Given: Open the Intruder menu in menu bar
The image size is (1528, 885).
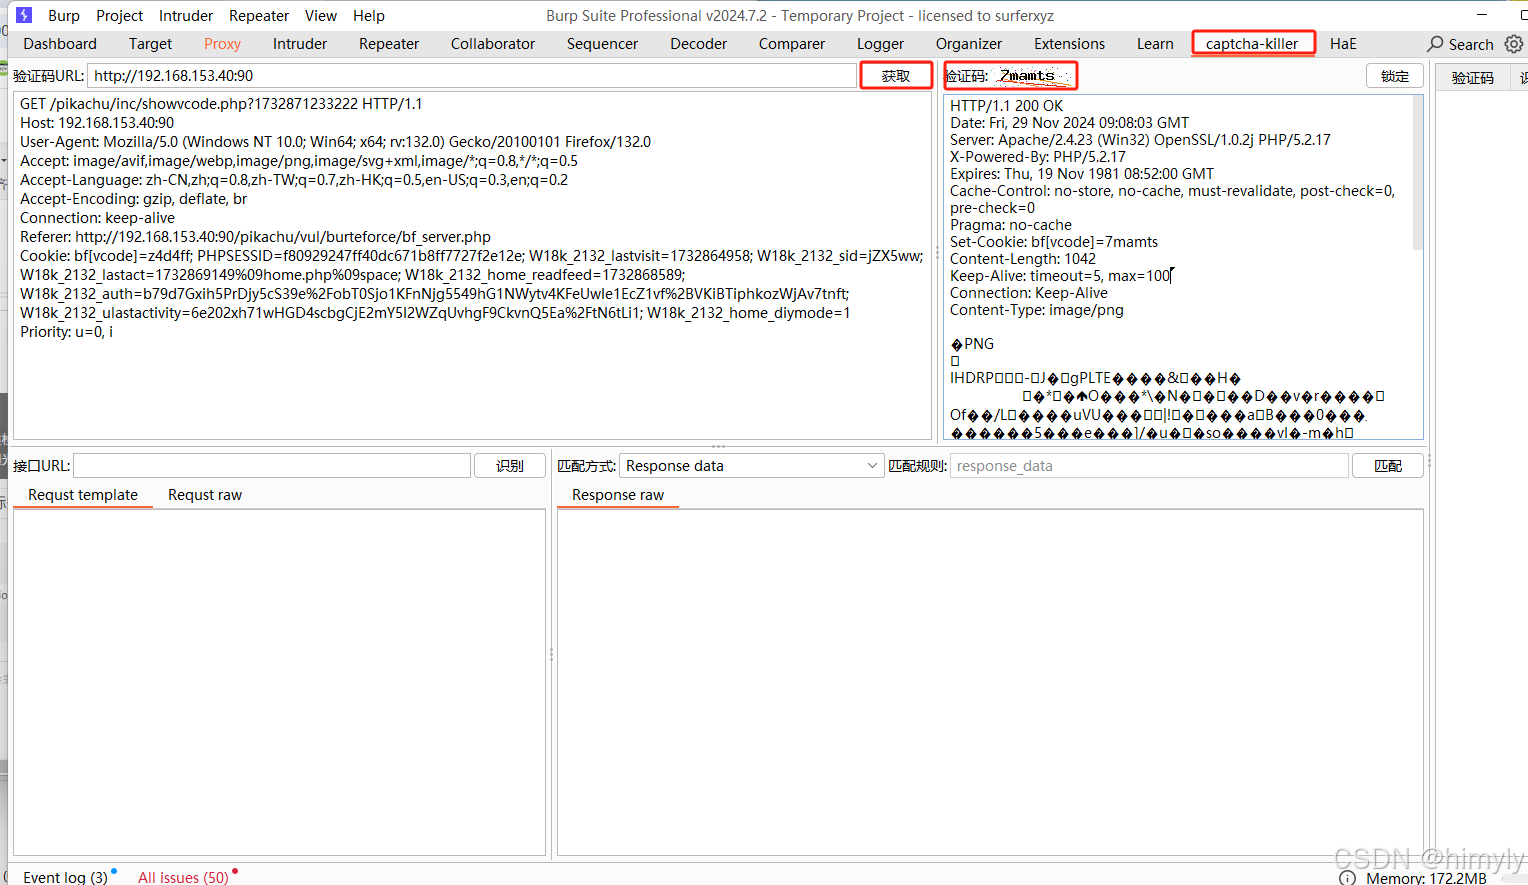Looking at the screenshot, I should coord(186,15).
